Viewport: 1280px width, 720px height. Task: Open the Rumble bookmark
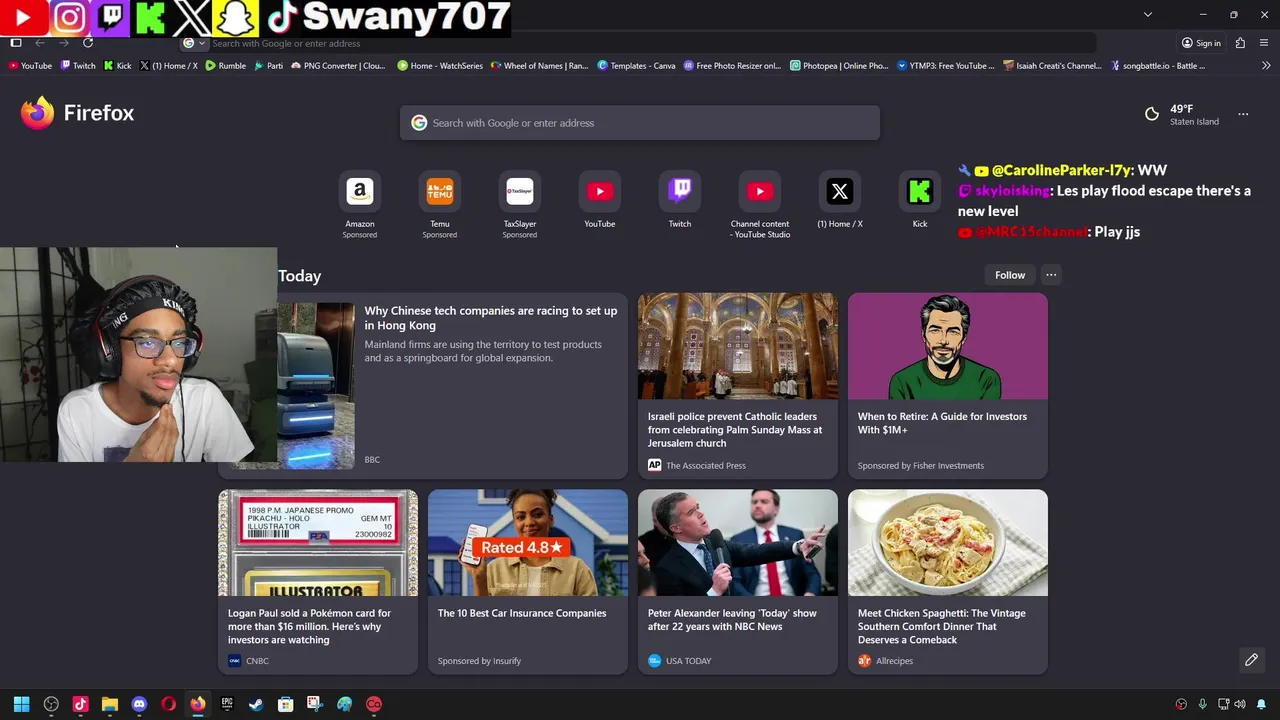click(x=225, y=66)
